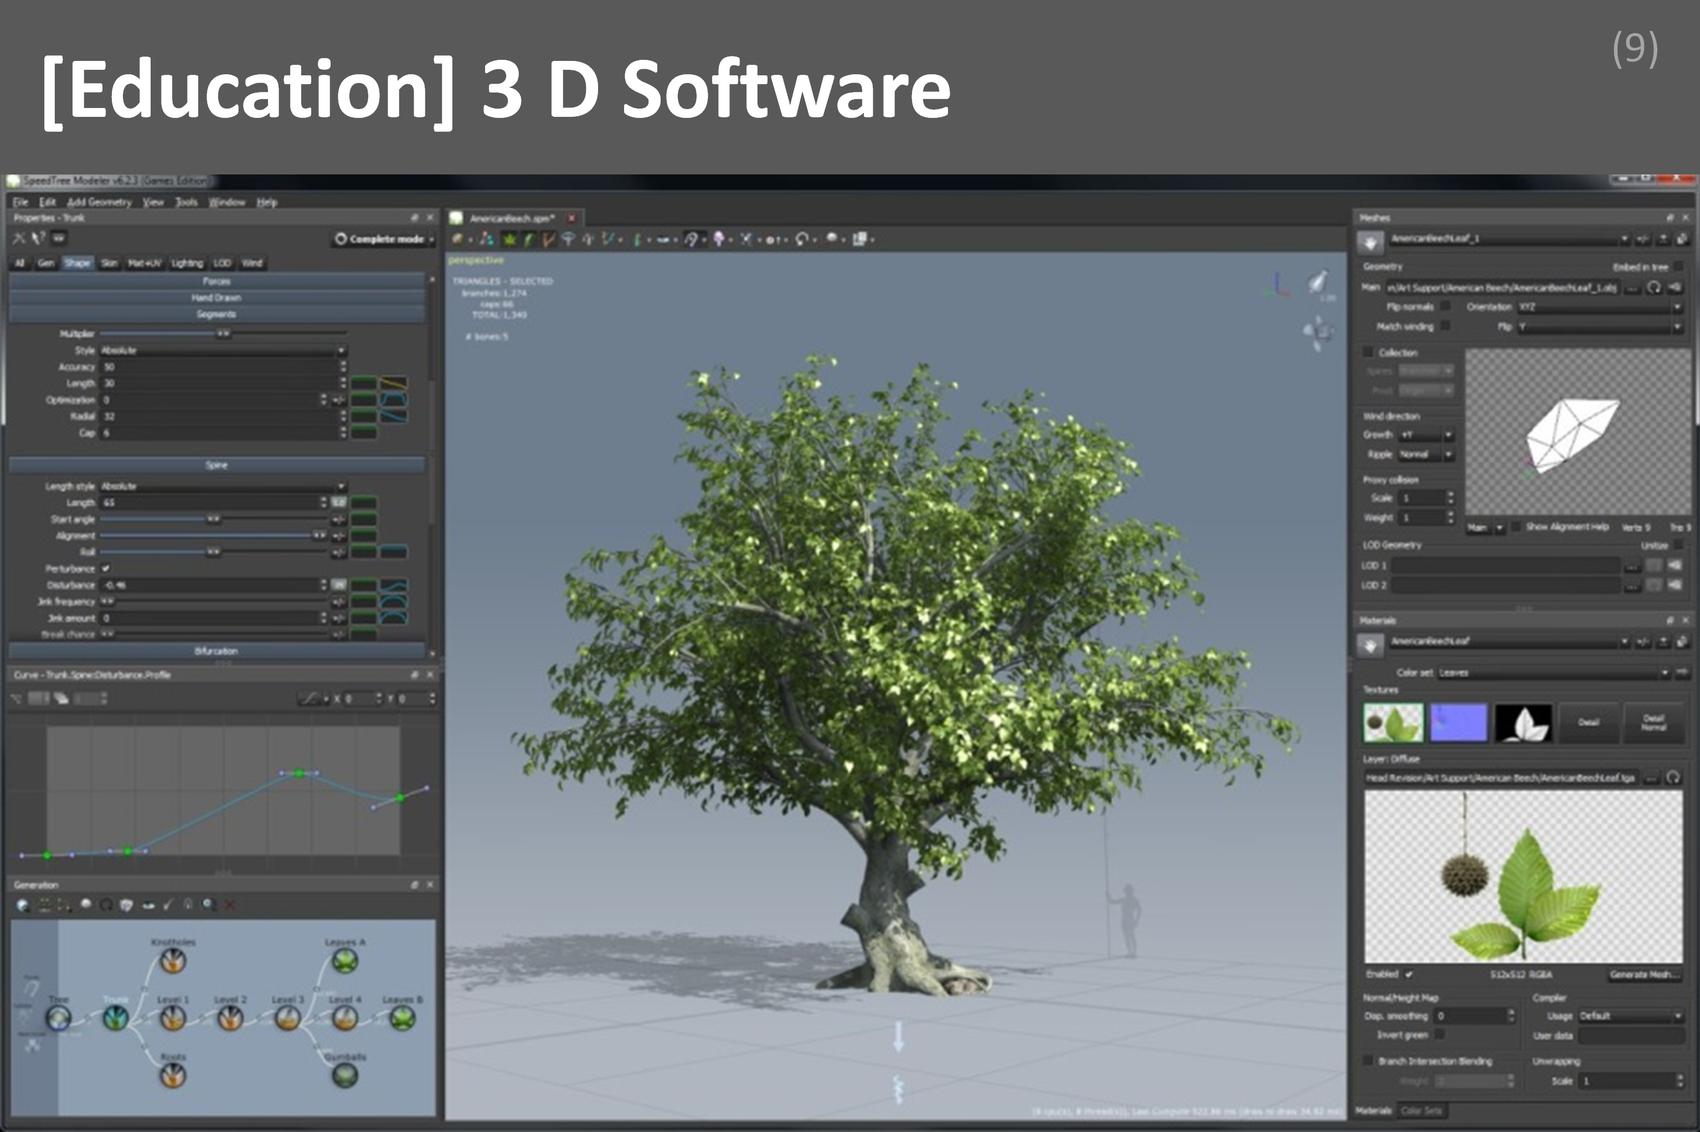Select the Gumballs node icon
Viewport: 1700px width, 1132px height.
pyautogui.click(x=345, y=1075)
